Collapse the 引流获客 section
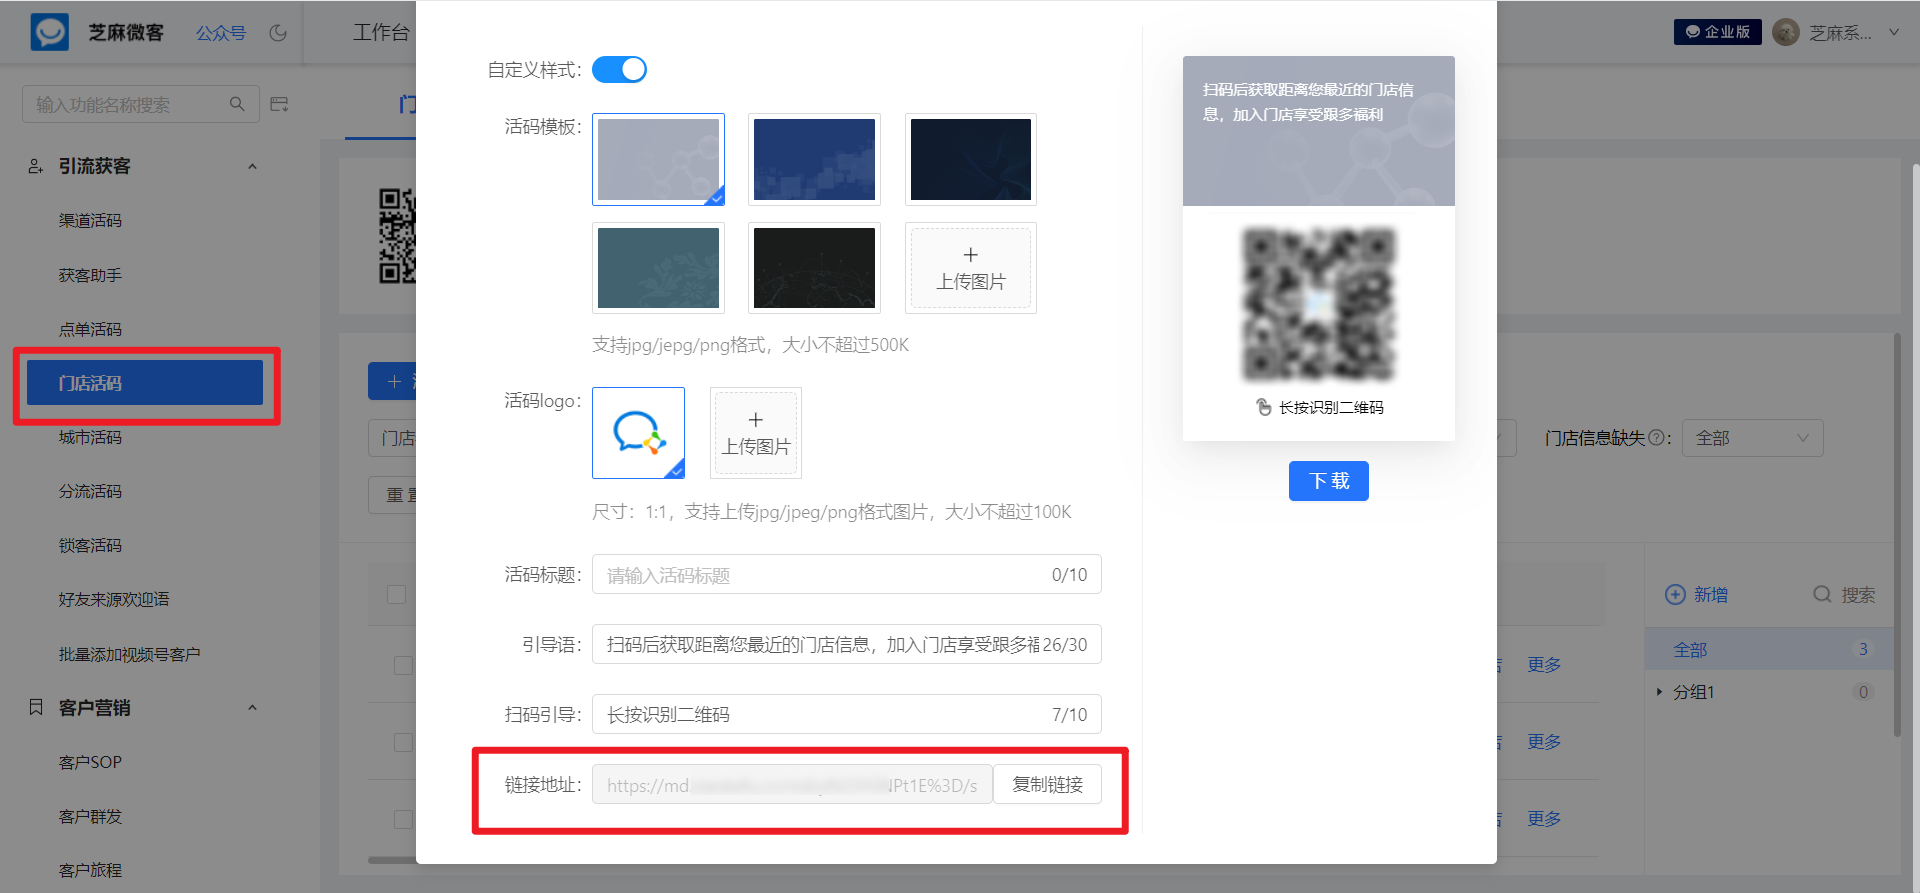 point(252,166)
